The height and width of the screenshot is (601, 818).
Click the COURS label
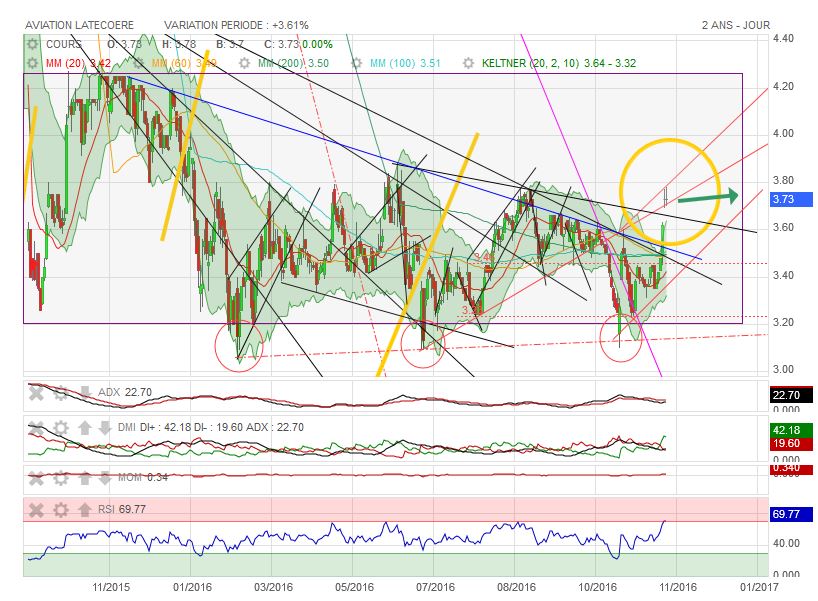pyautogui.click(x=64, y=44)
